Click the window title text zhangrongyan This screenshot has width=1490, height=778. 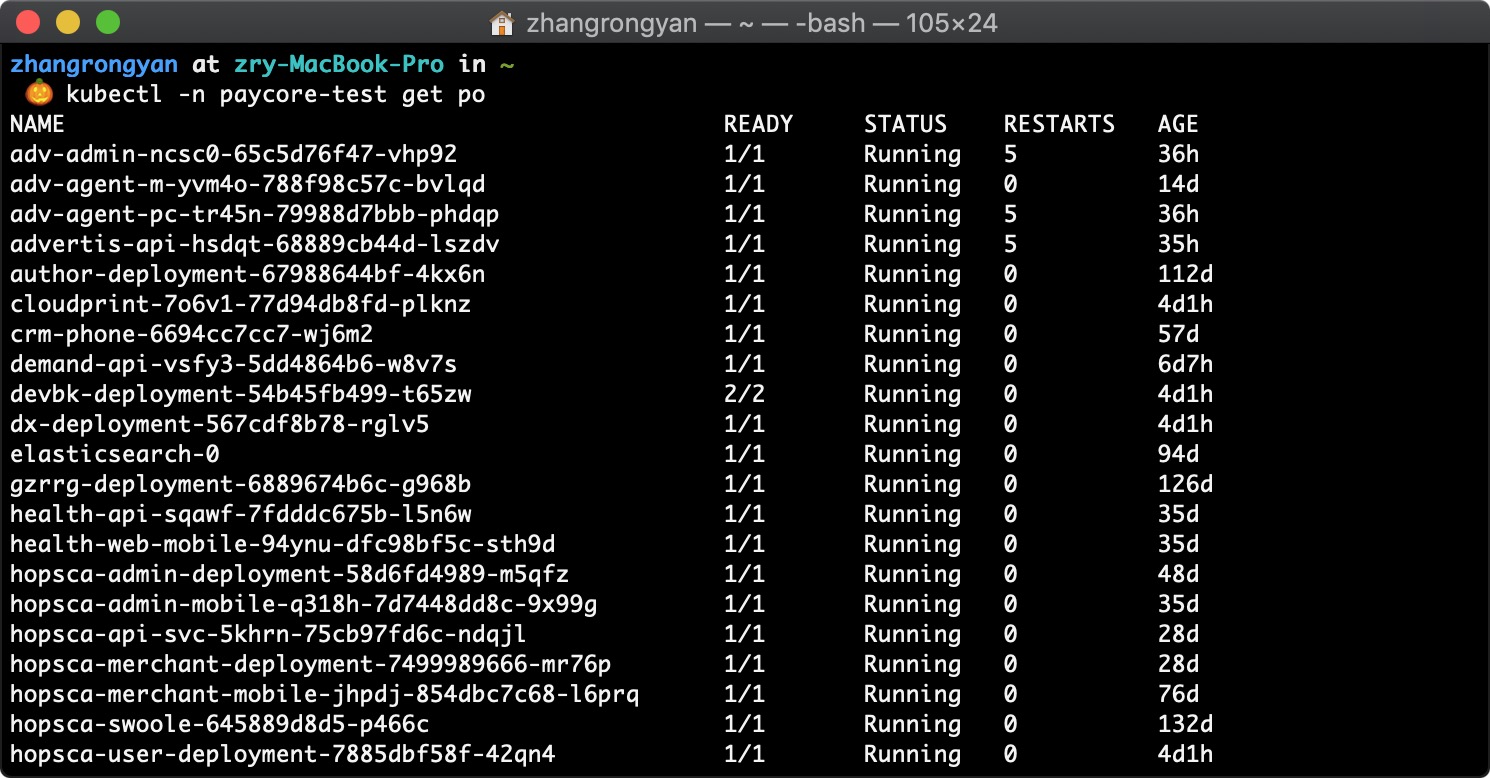611,23
